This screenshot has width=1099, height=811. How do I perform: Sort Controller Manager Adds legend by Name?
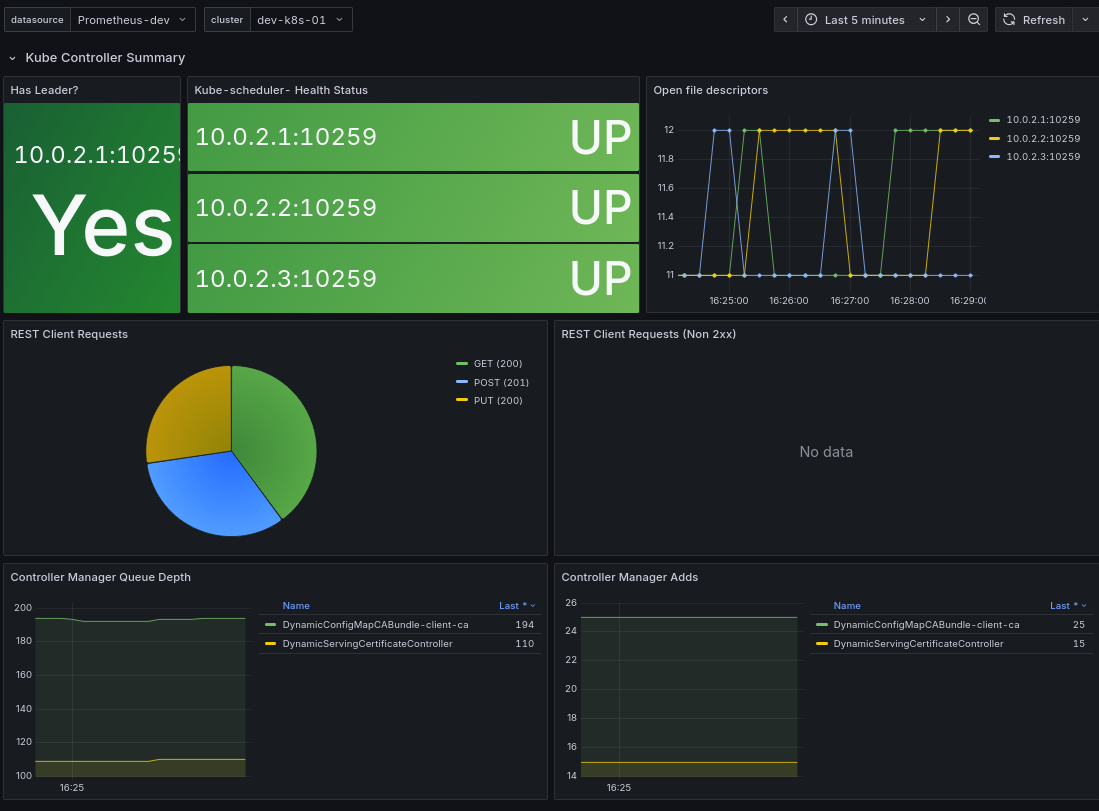847,606
